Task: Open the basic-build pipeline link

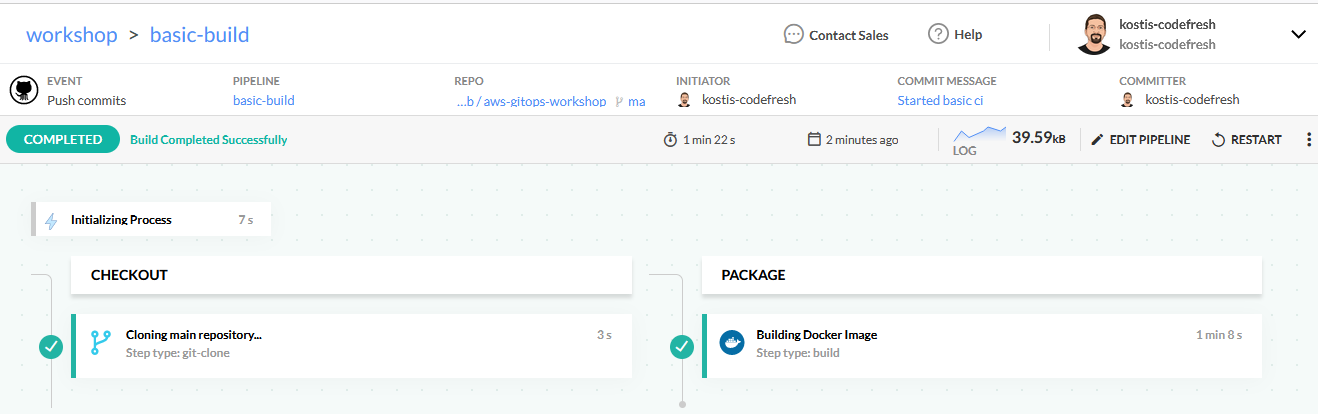Action: [x=263, y=100]
